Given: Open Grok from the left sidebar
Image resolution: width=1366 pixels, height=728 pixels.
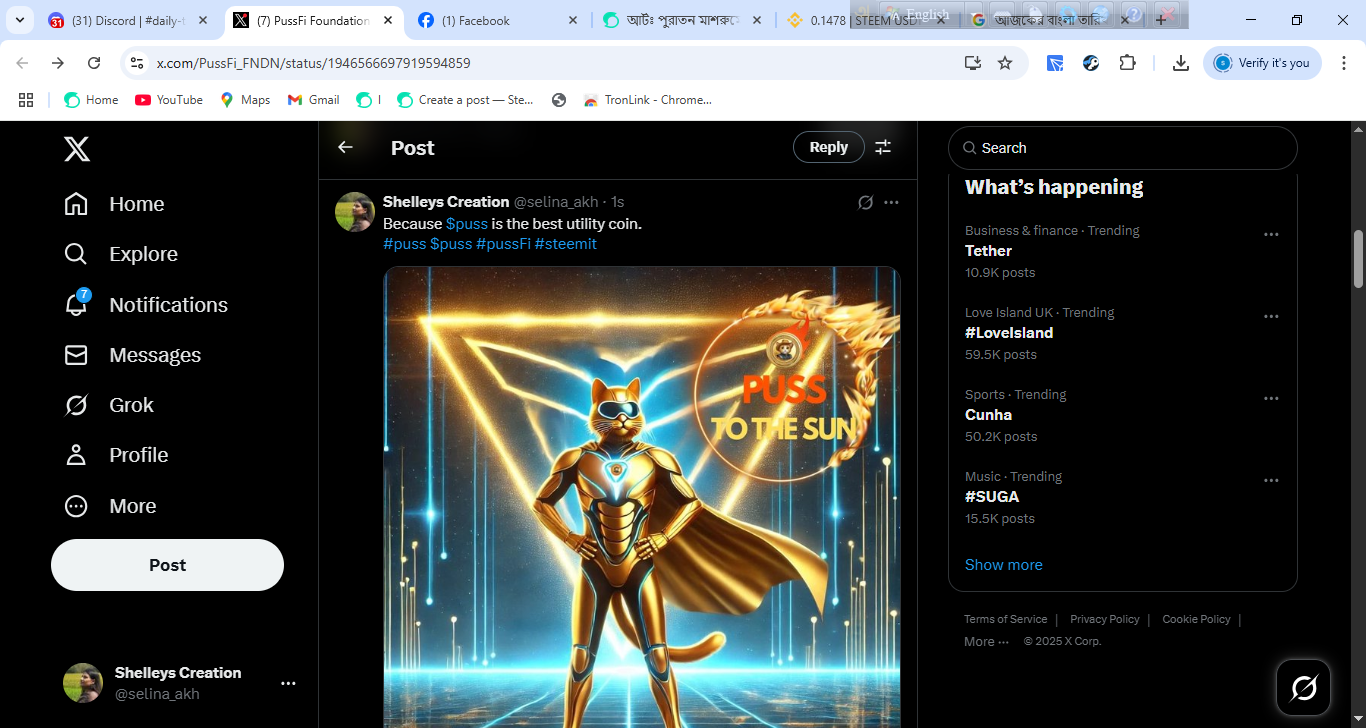Looking at the screenshot, I should (109, 405).
